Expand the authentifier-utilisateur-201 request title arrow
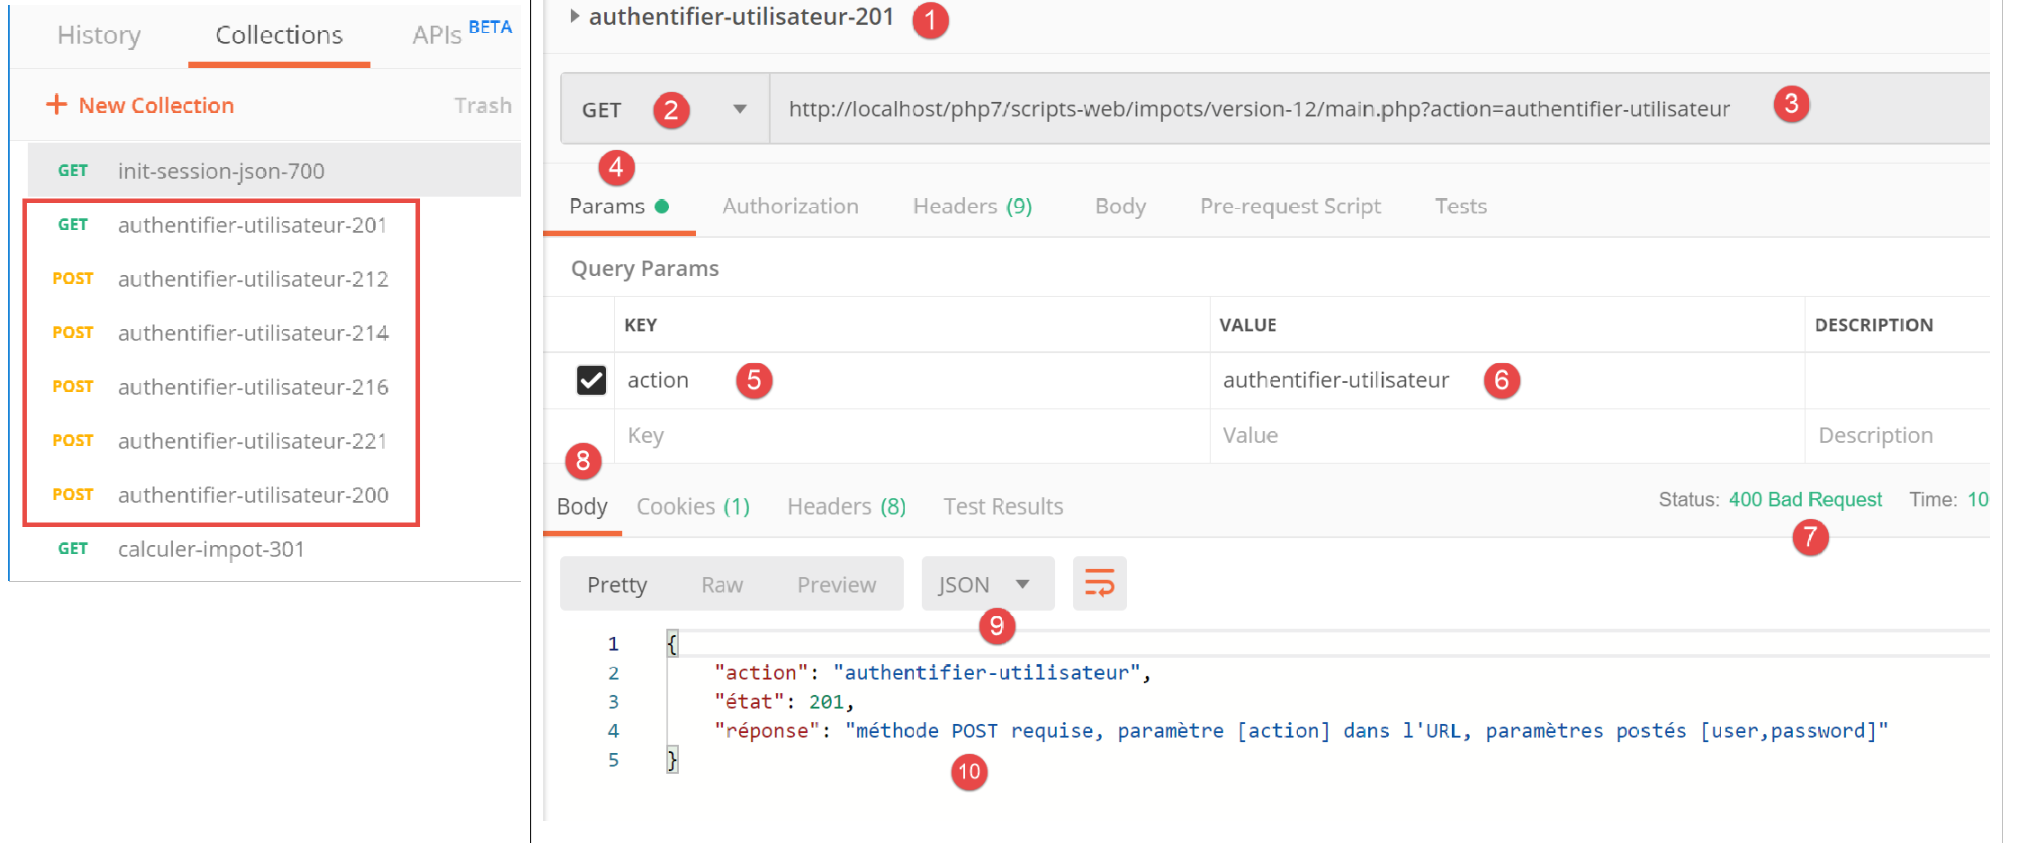 click(575, 16)
